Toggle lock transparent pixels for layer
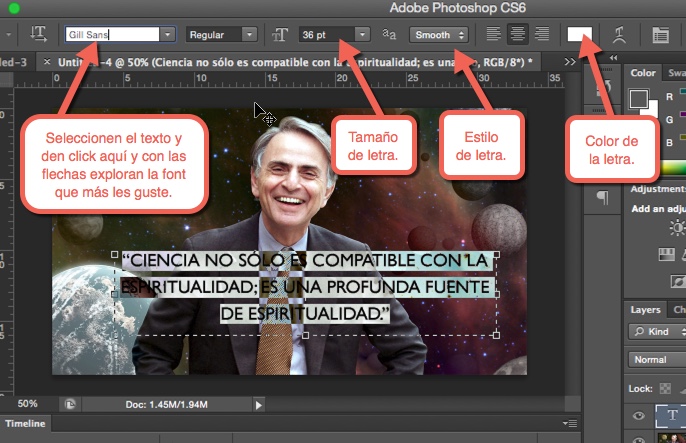The width and height of the screenshot is (686, 443). click(667, 387)
